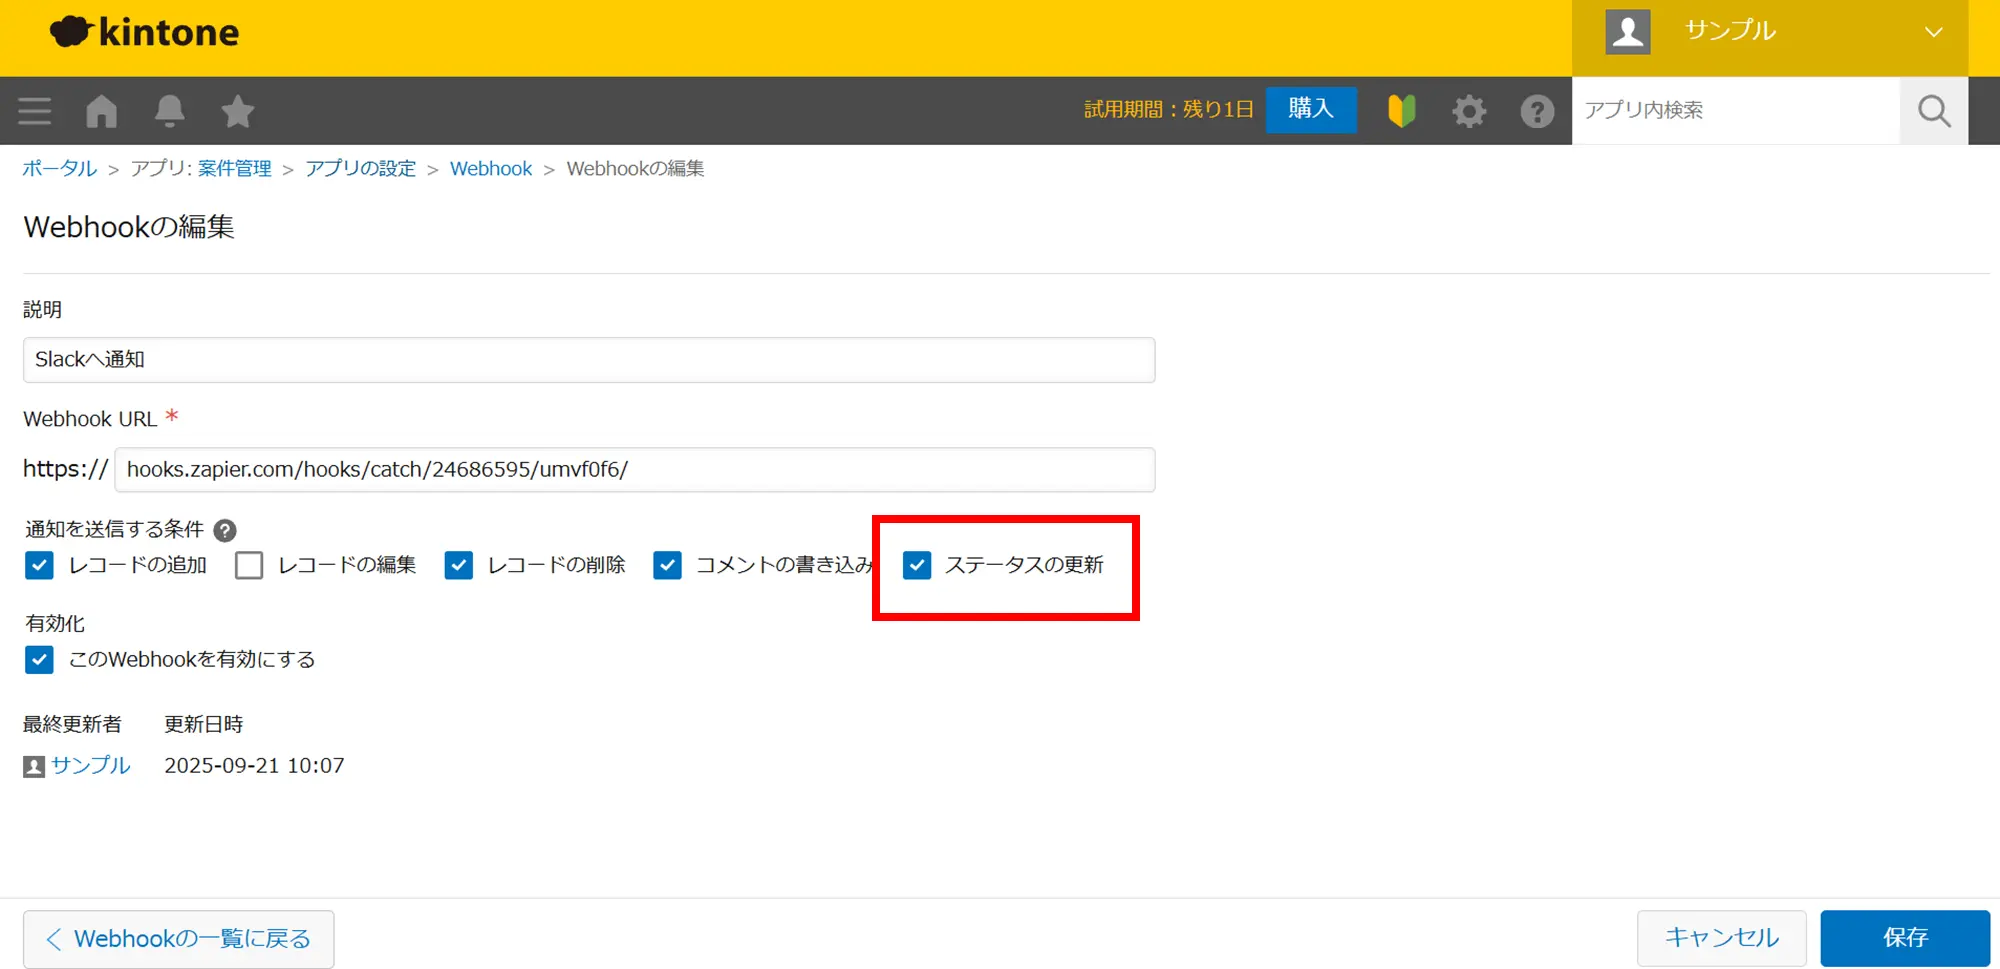Go to the home portal icon
The width and height of the screenshot is (2000, 969).
(101, 111)
